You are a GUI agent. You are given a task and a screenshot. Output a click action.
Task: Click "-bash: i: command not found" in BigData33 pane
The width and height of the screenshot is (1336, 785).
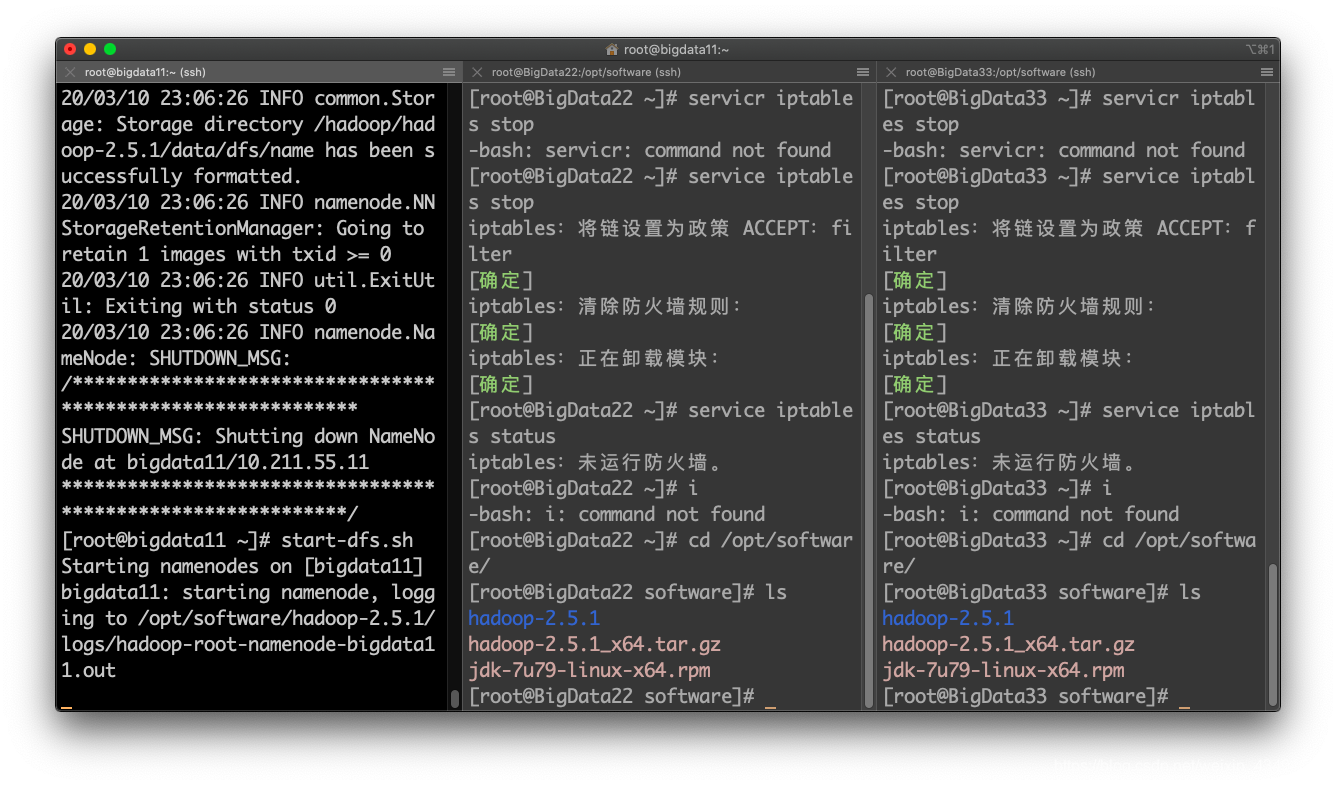tap(1031, 514)
